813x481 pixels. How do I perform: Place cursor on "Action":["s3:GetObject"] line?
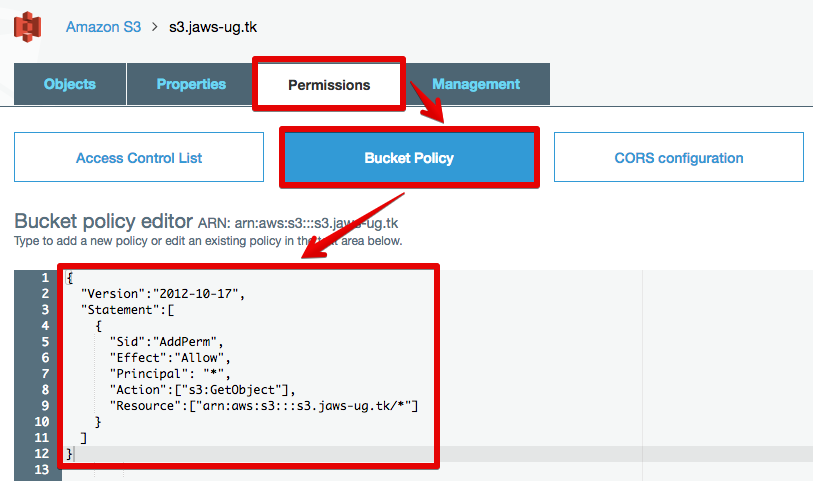pyautogui.click(x=202, y=390)
